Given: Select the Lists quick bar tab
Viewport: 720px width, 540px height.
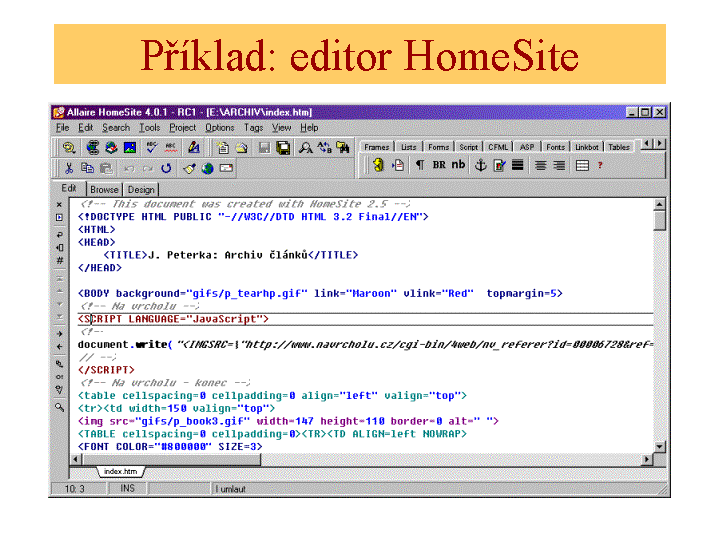Looking at the screenshot, I should (408, 147).
